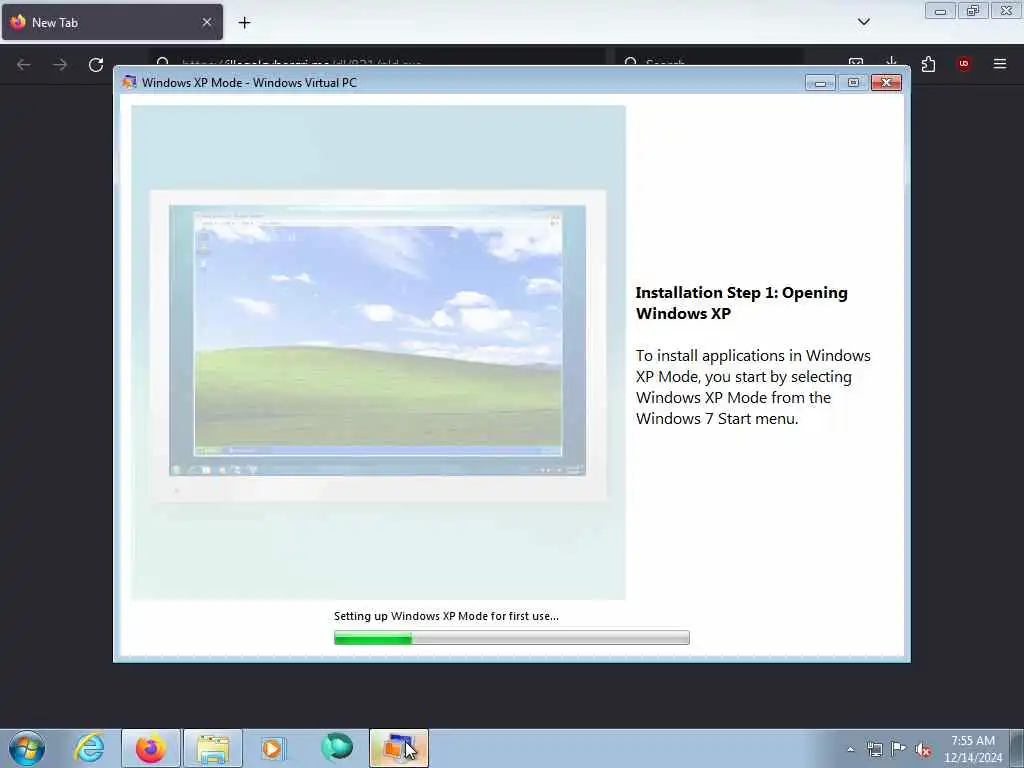Launch Internet Explorer from the taskbar
Image resolution: width=1024 pixels, height=768 pixels.
point(89,748)
